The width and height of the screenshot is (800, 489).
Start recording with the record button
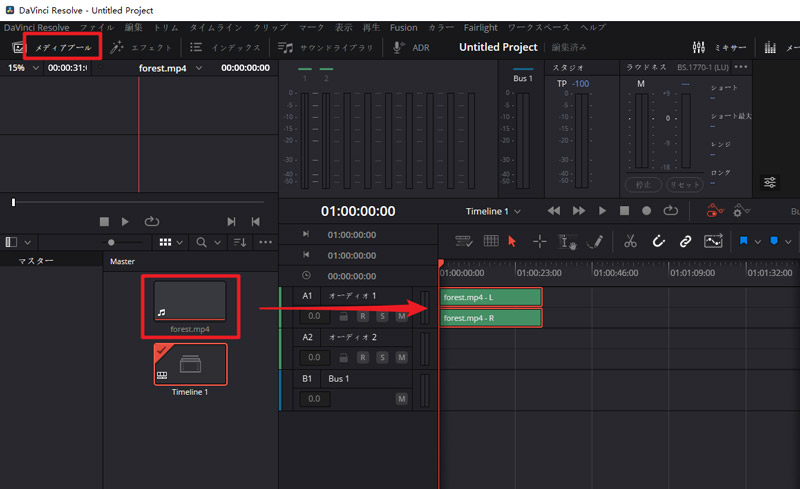click(x=646, y=211)
